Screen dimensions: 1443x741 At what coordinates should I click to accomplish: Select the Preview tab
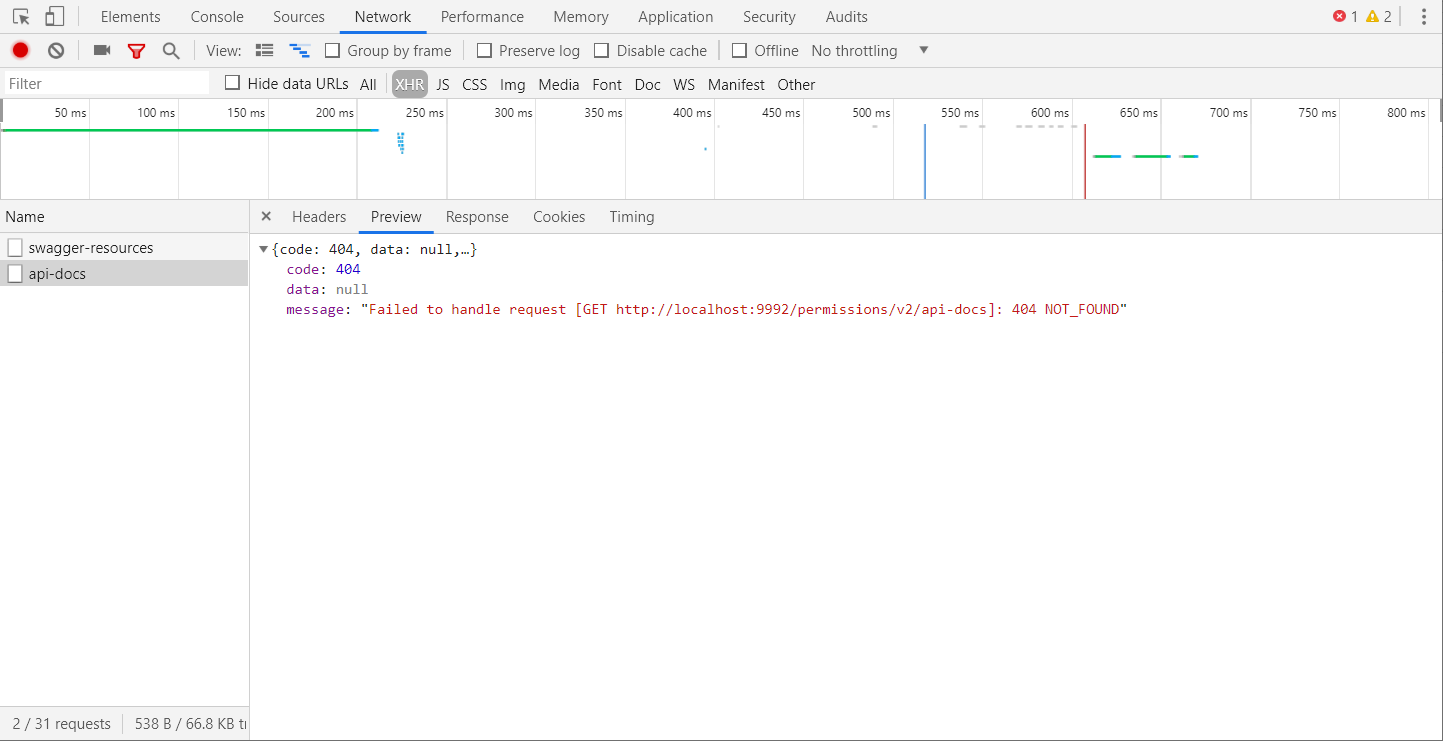pos(396,217)
